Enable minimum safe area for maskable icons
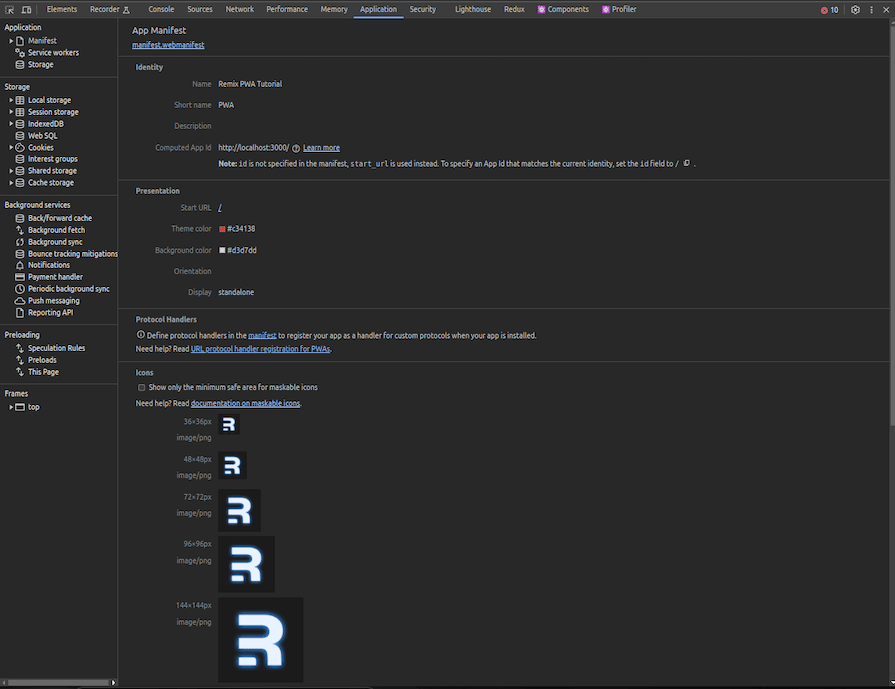Viewport: 895px width, 689px height. [x=142, y=387]
